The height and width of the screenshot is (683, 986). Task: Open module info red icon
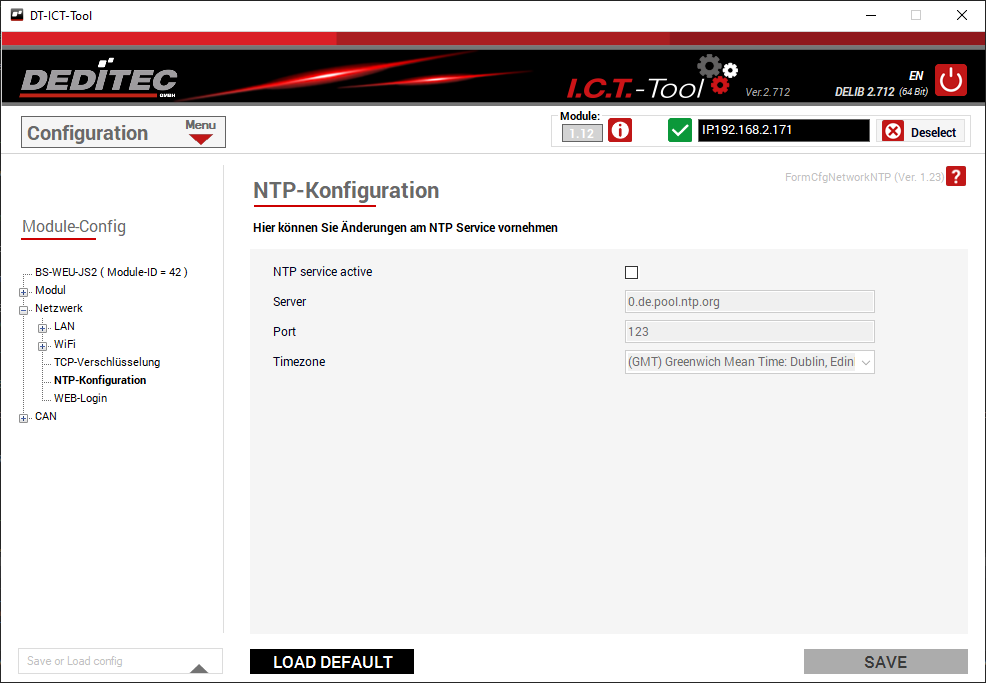[x=620, y=131]
